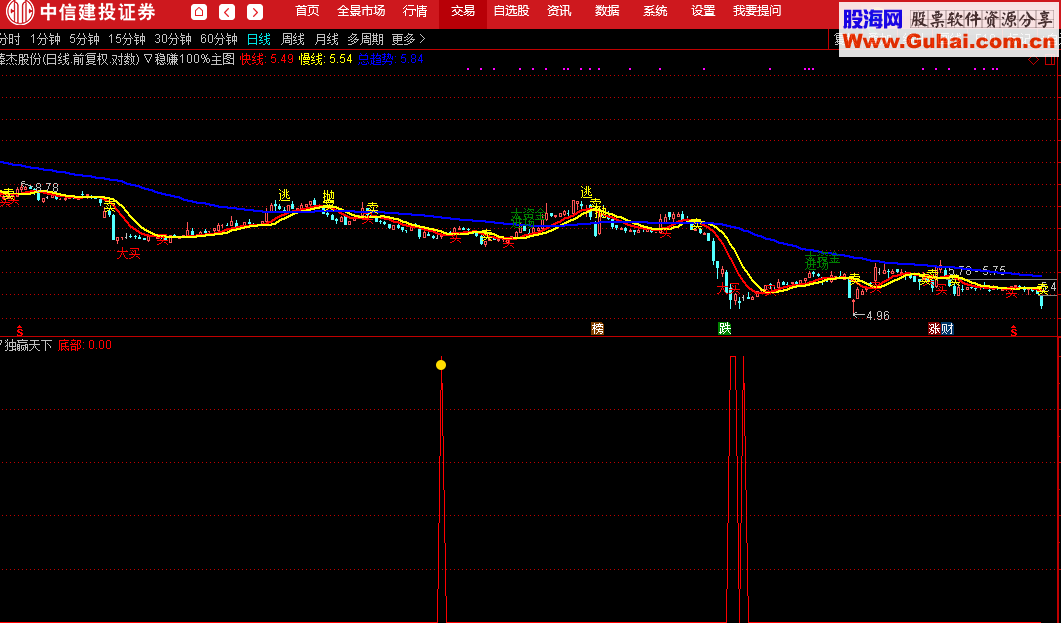Open the 首页 menu

point(307,11)
